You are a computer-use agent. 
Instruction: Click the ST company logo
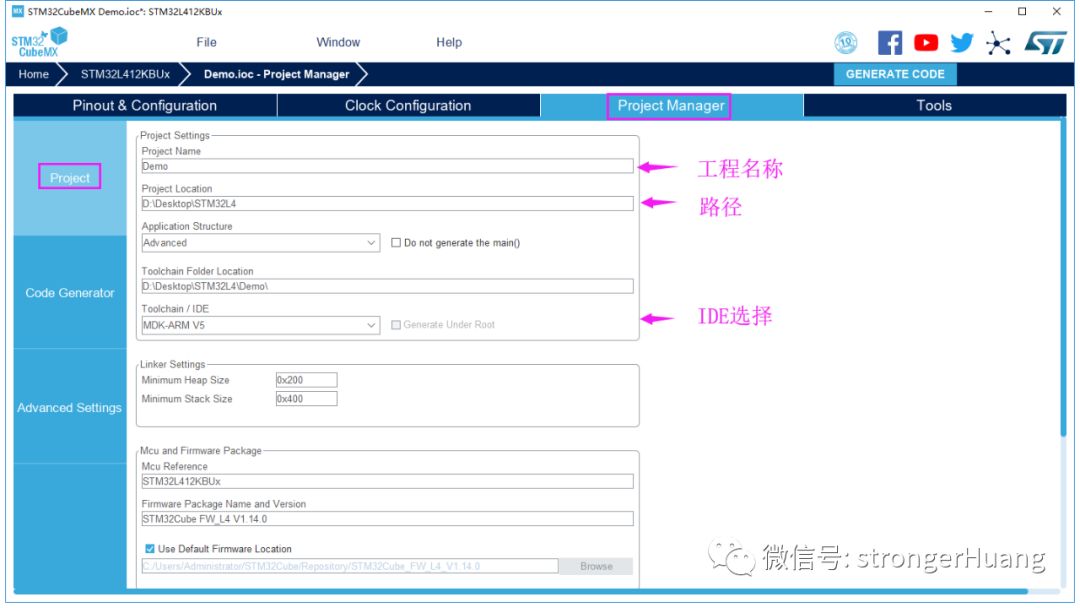(x=1045, y=43)
